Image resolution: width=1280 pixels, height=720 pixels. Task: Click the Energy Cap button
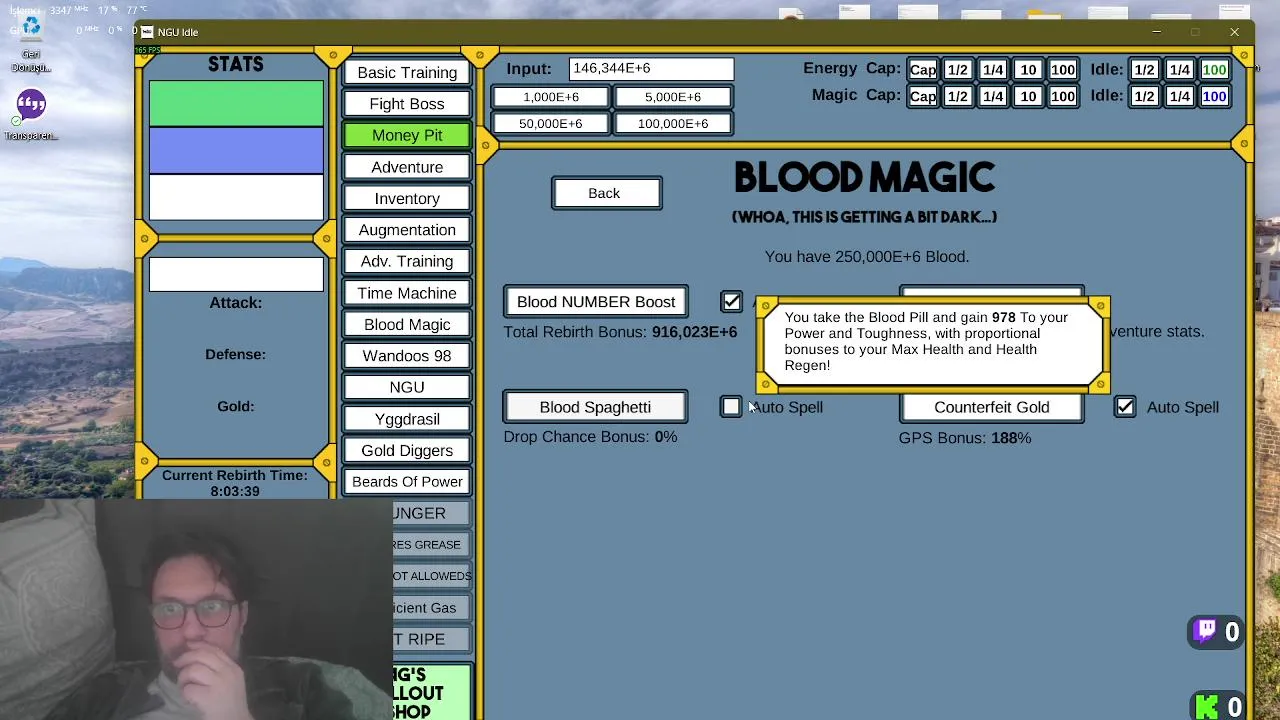point(923,70)
